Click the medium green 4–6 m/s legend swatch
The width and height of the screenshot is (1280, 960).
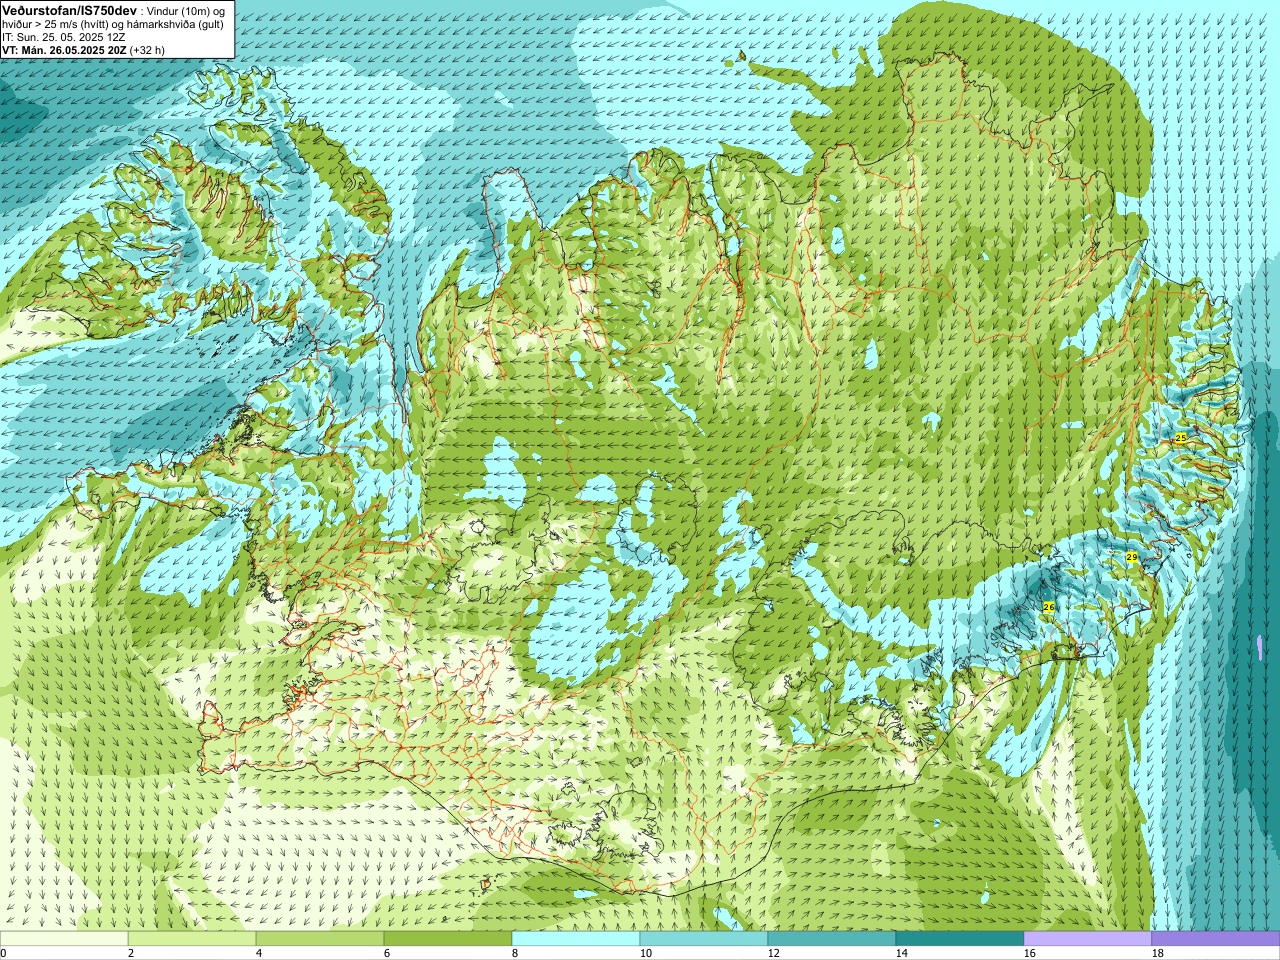320,939
